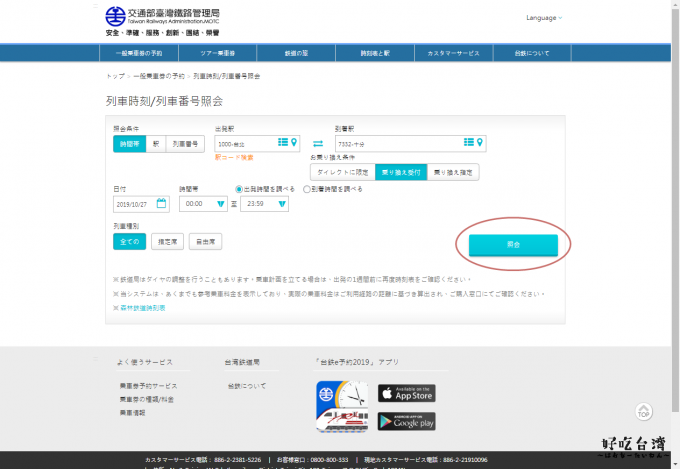
Task: Select the 出発時間を調べる radio button
Action: point(239,188)
